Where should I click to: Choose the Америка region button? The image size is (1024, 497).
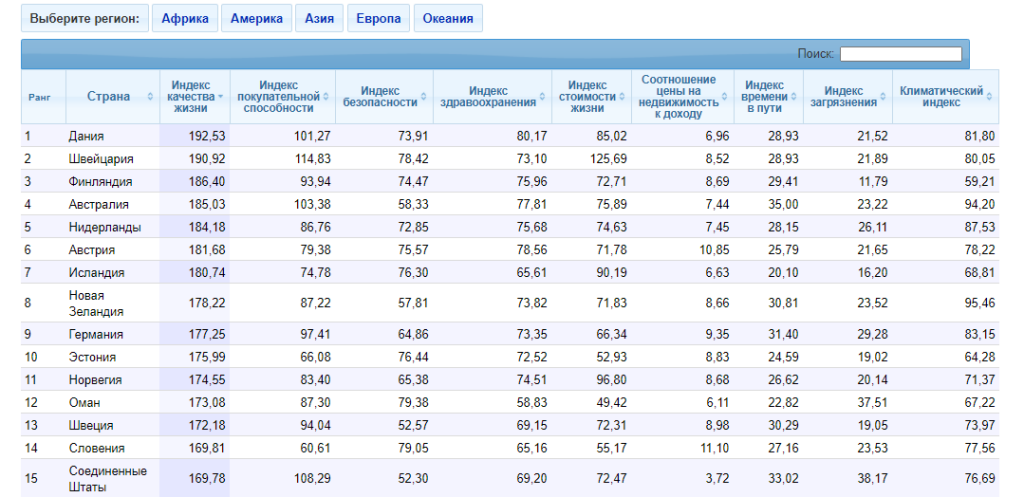(x=256, y=18)
